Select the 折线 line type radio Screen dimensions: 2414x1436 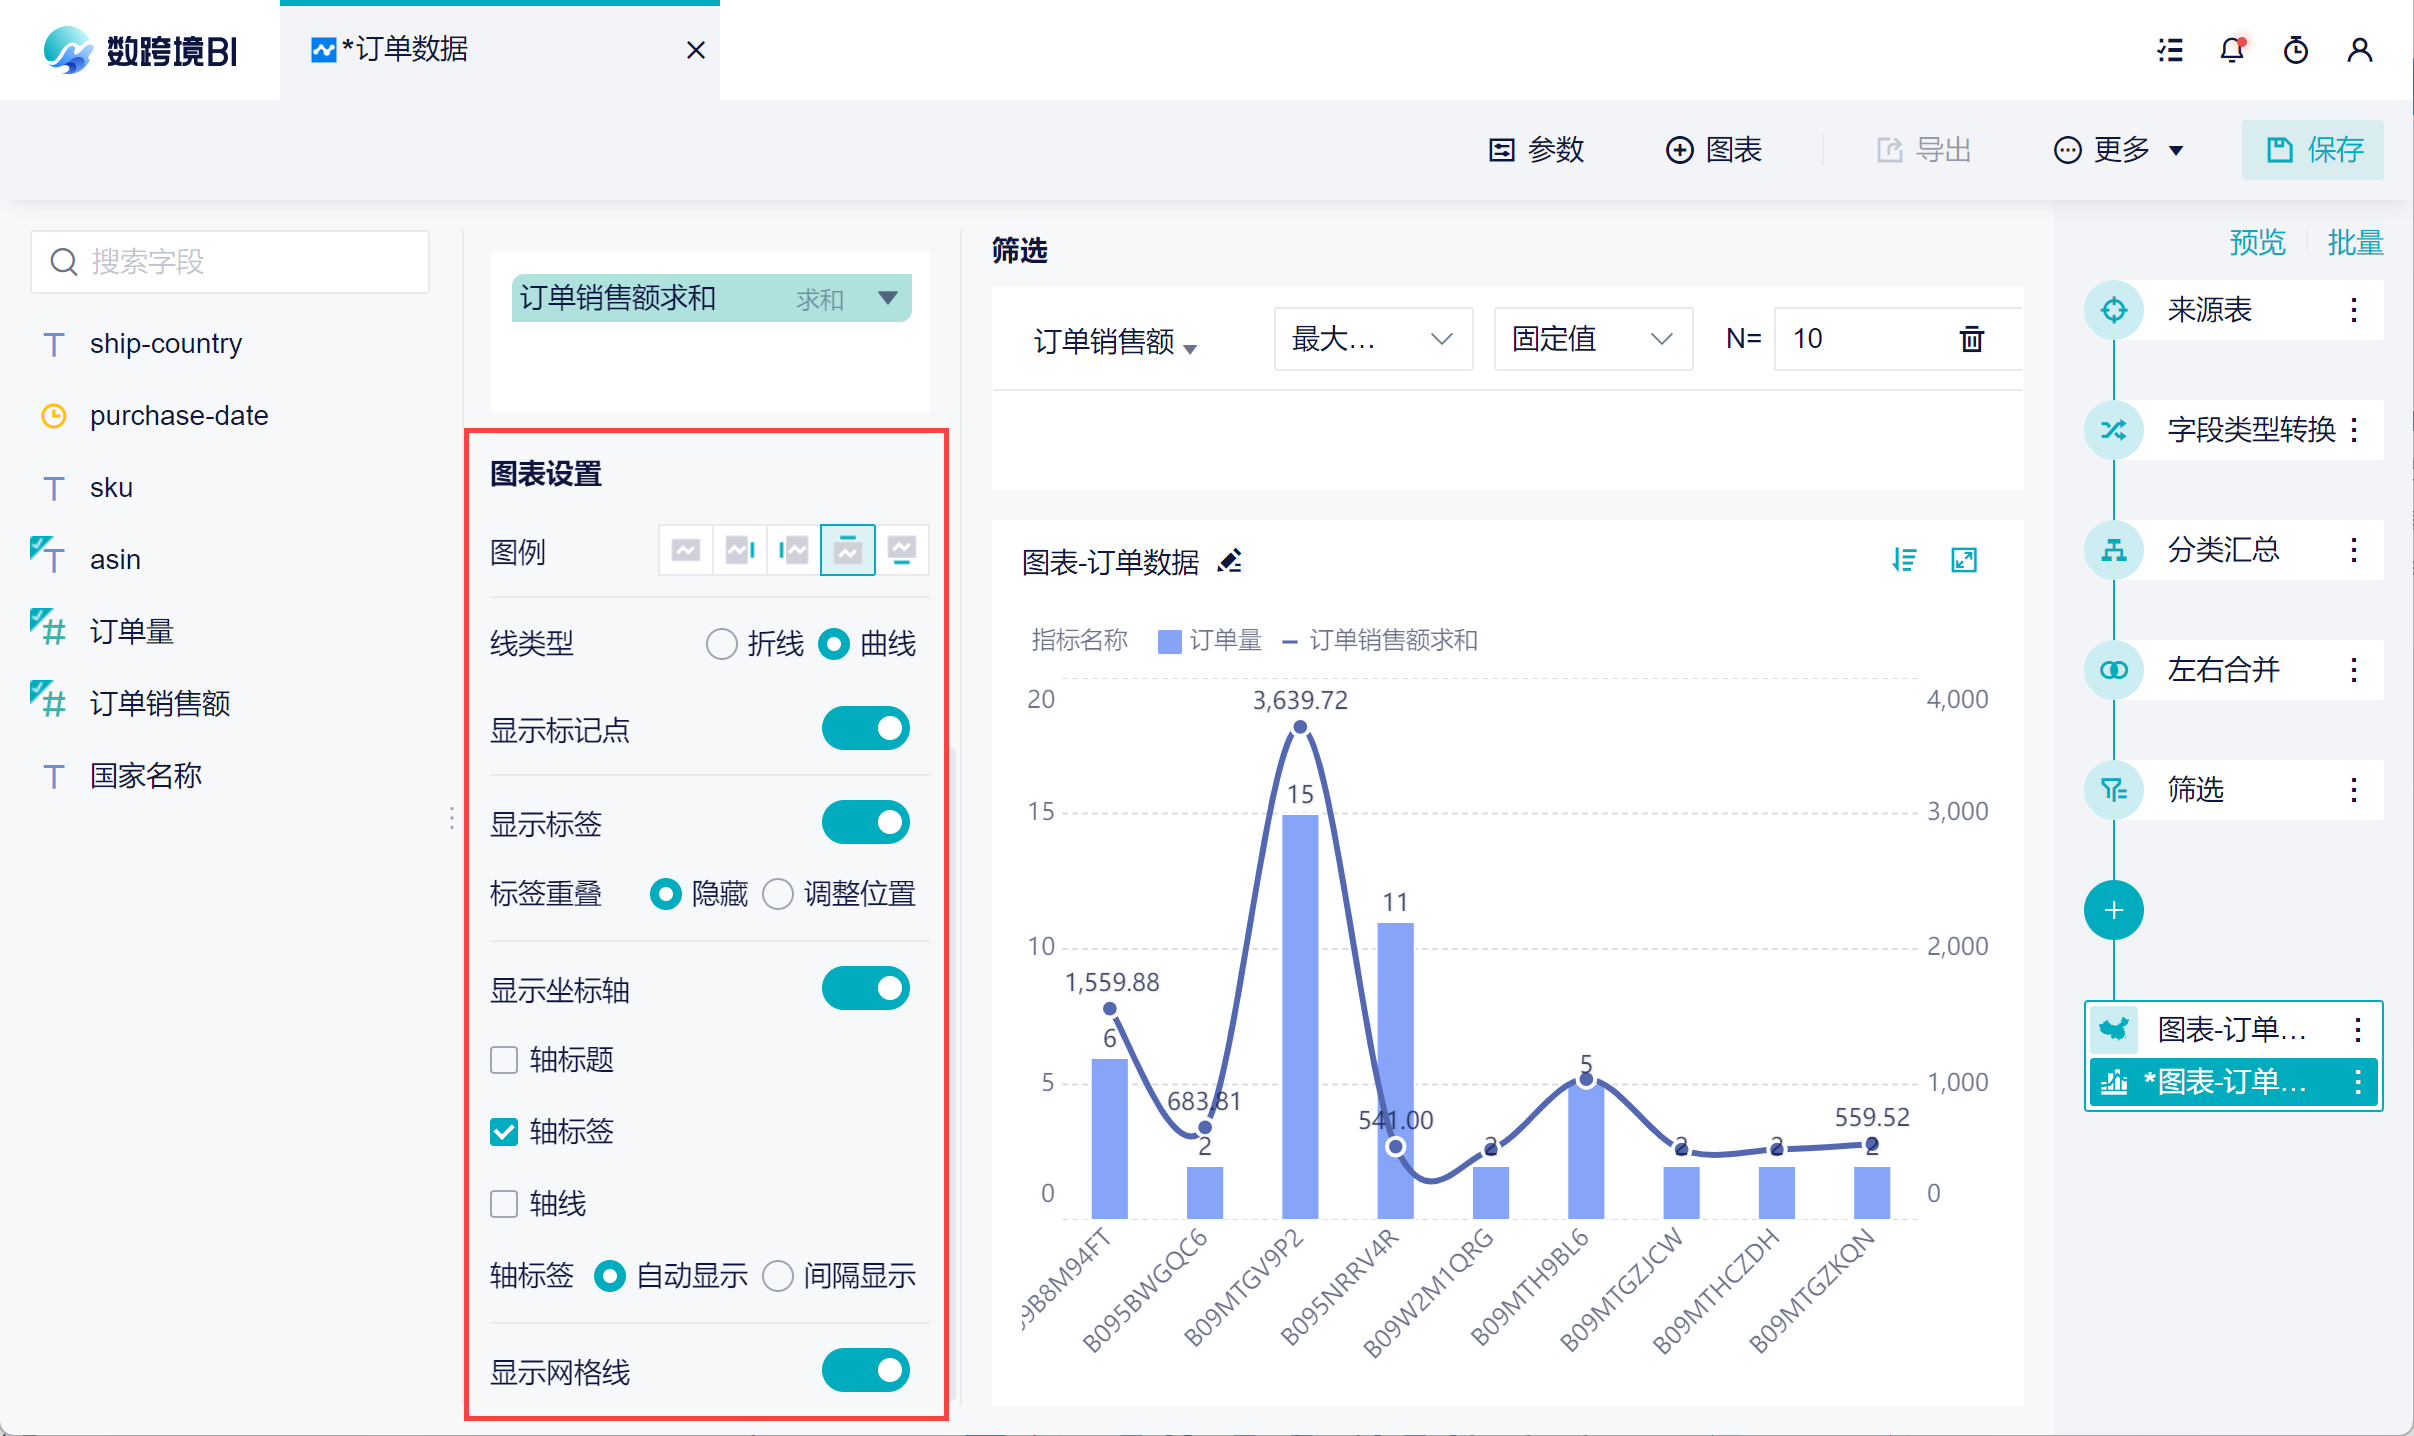point(721,643)
